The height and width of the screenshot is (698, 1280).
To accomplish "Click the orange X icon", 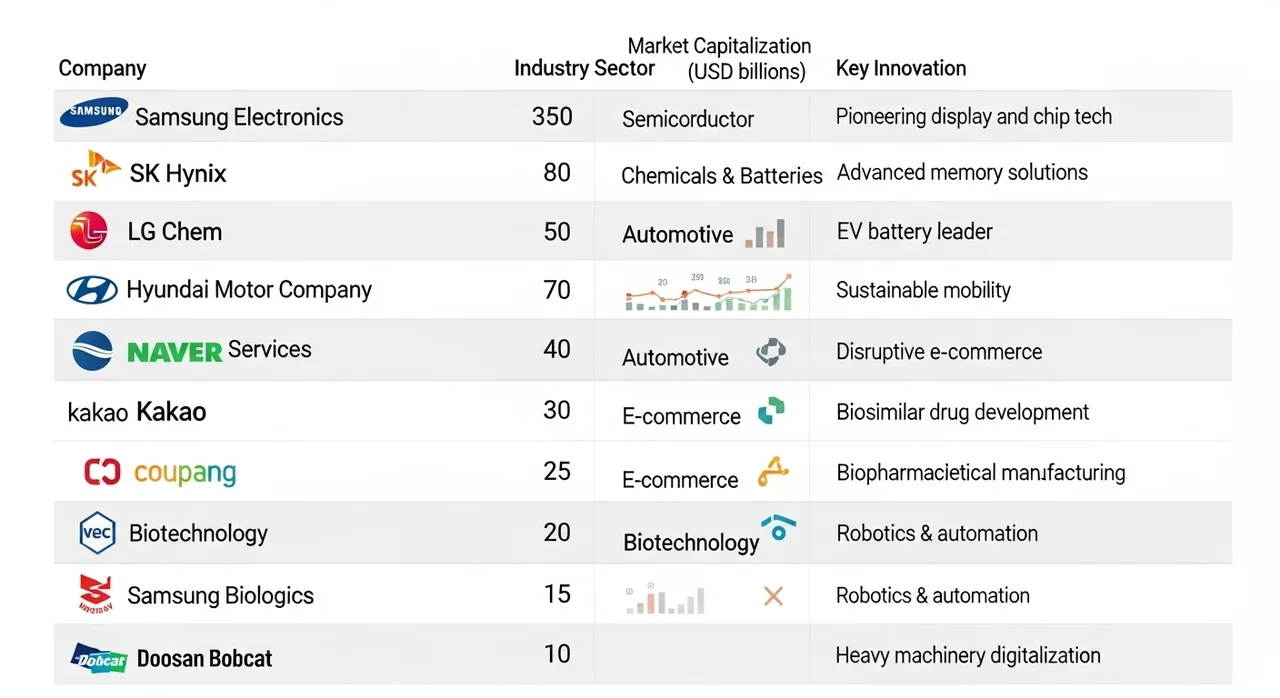I will (x=773, y=596).
